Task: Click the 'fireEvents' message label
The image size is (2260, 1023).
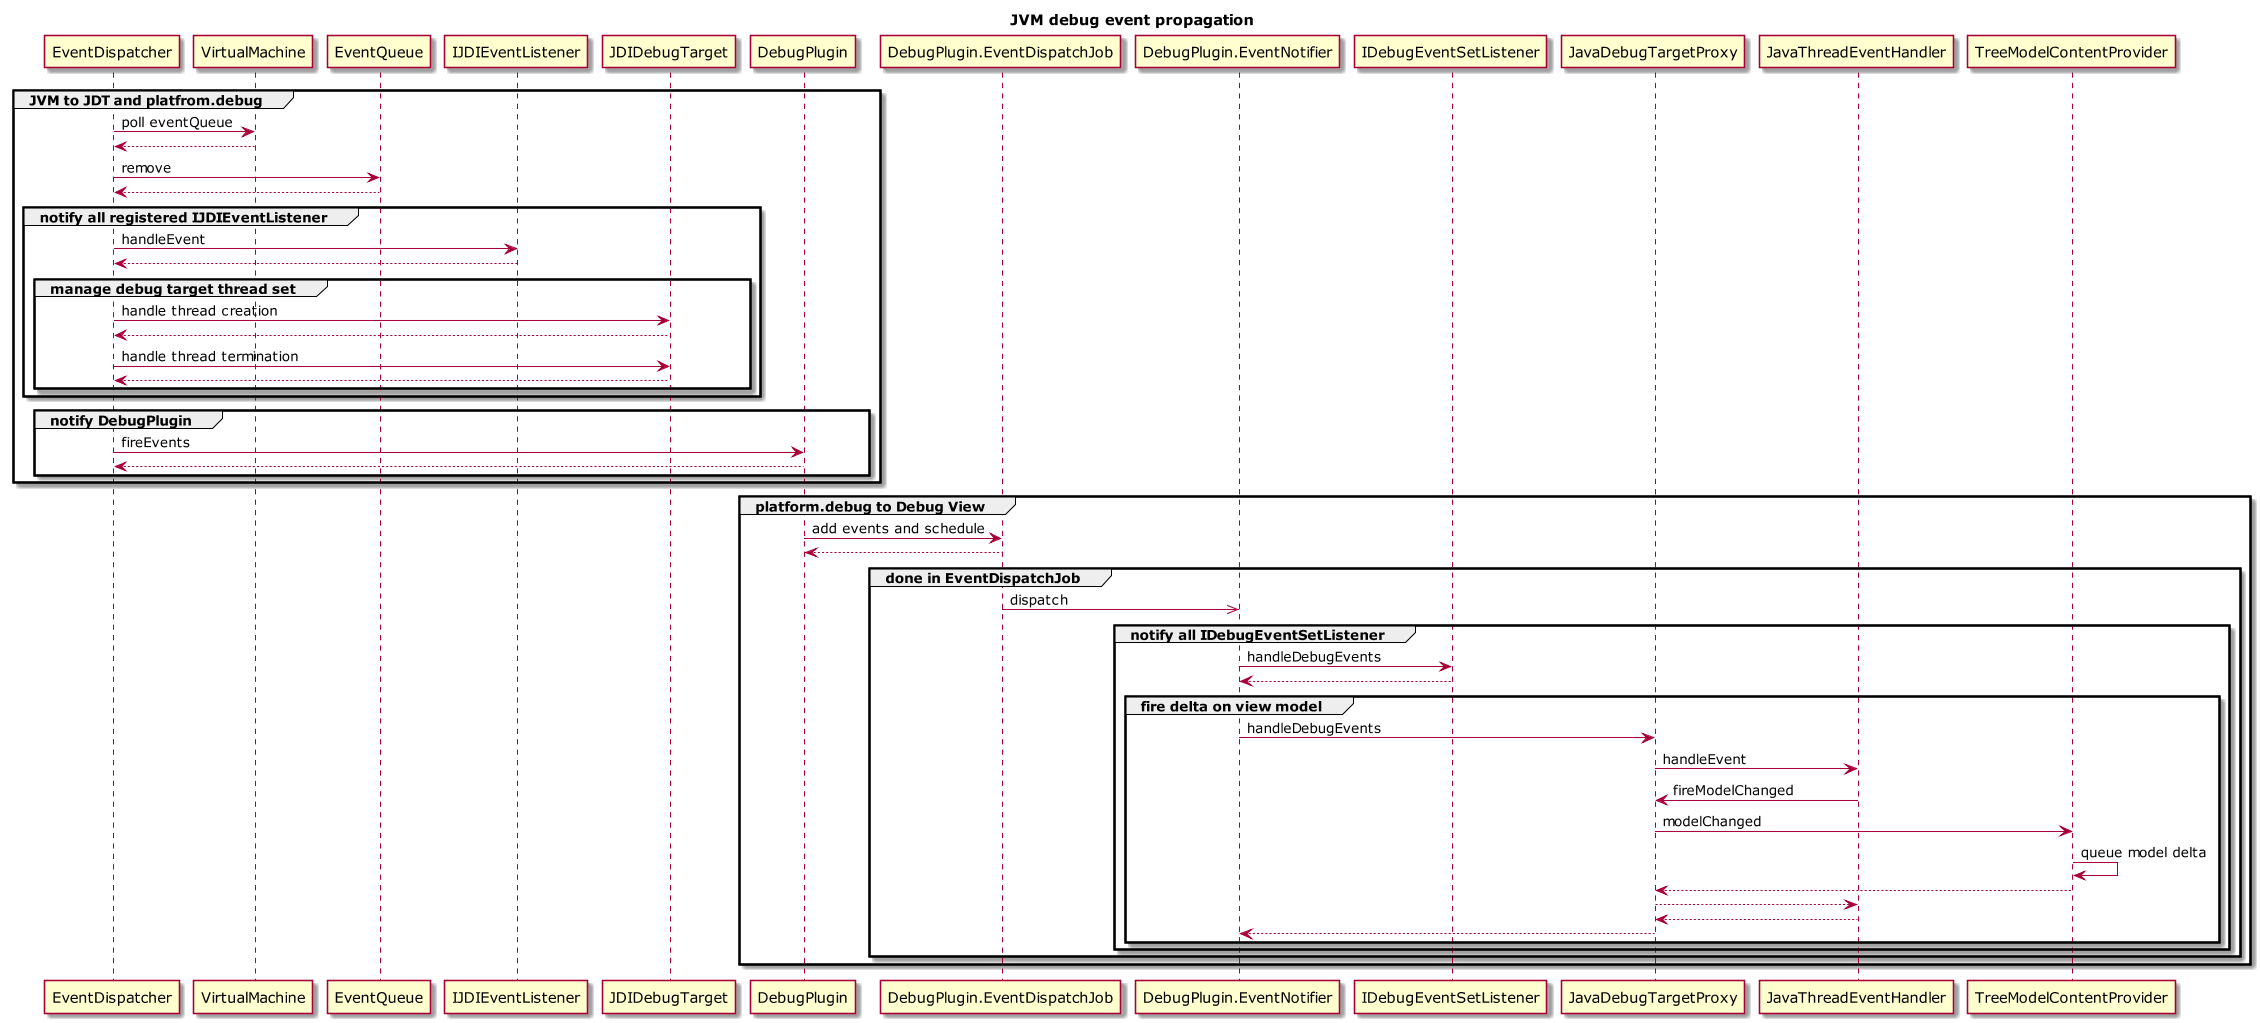Action: [x=155, y=442]
